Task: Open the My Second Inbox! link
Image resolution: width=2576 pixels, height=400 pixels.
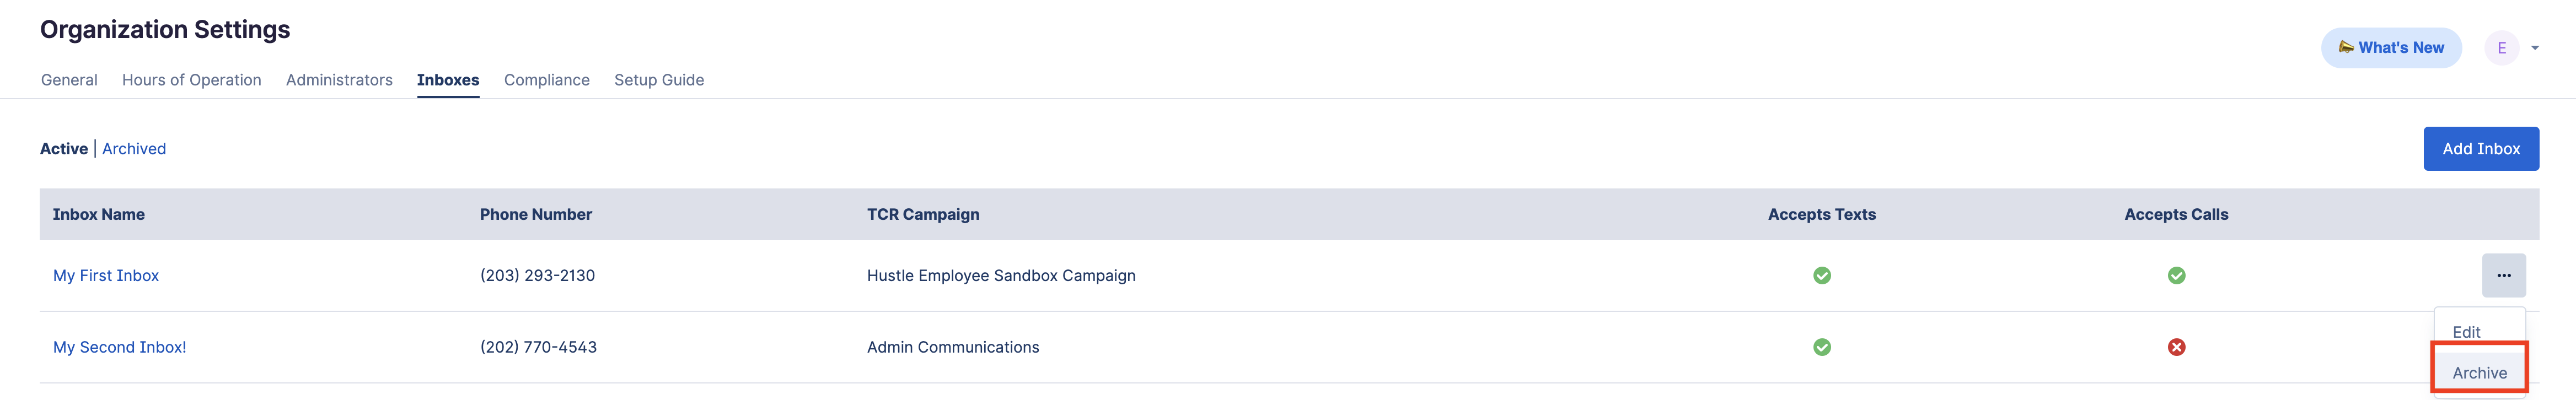Action: pos(119,347)
